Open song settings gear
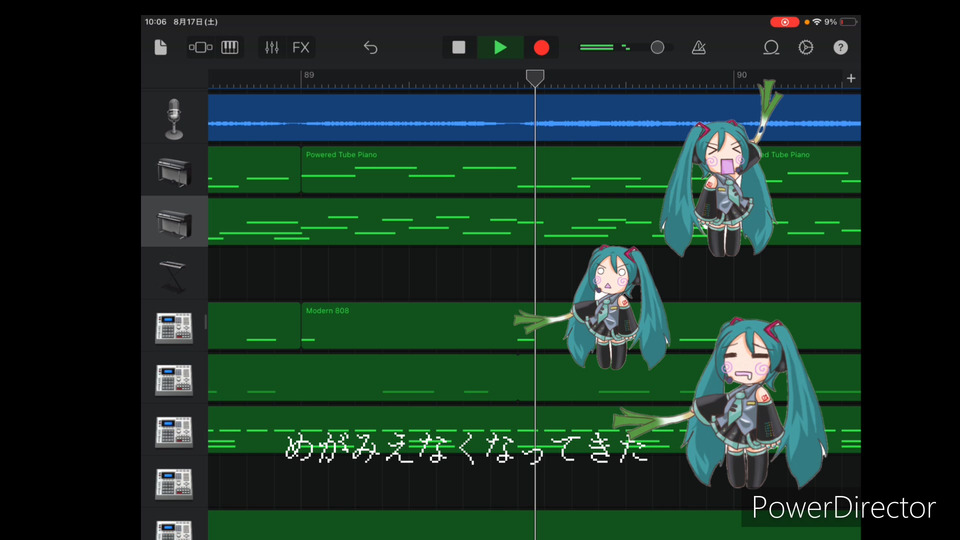Image resolution: width=960 pixels, height=540 pixels. pyautogui.click(x=806, y=47)
